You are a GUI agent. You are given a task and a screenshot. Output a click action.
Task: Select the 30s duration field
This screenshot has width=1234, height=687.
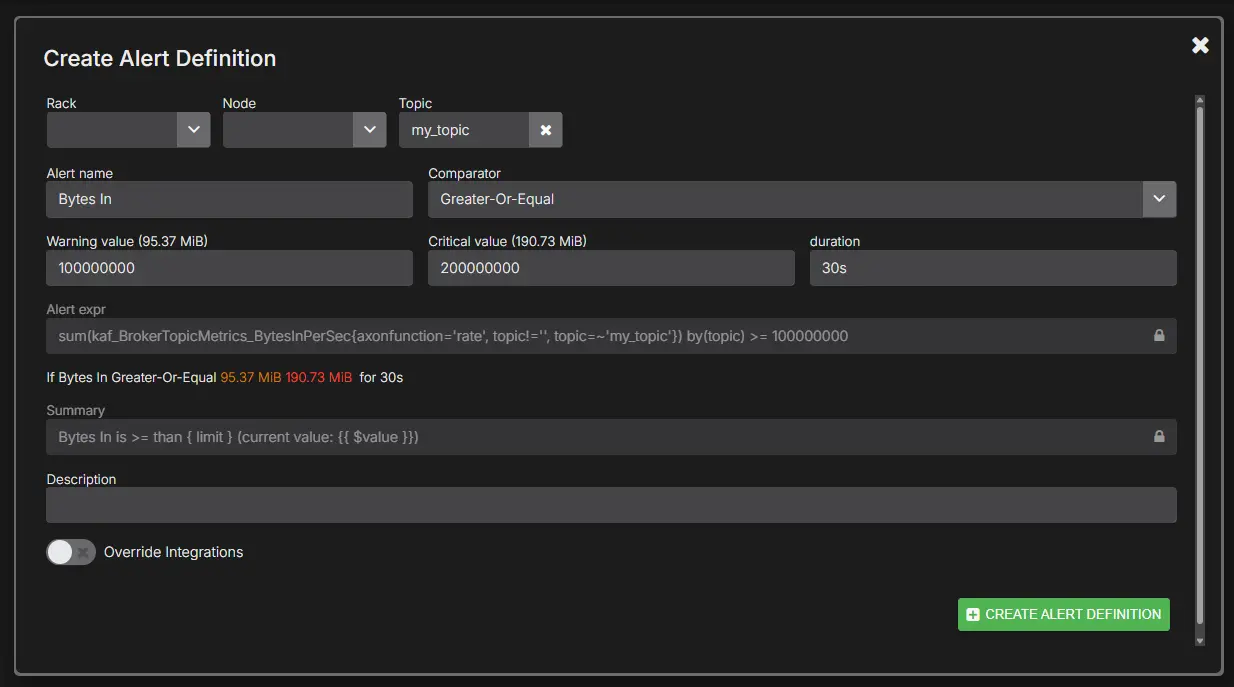(x=992, y=267)
